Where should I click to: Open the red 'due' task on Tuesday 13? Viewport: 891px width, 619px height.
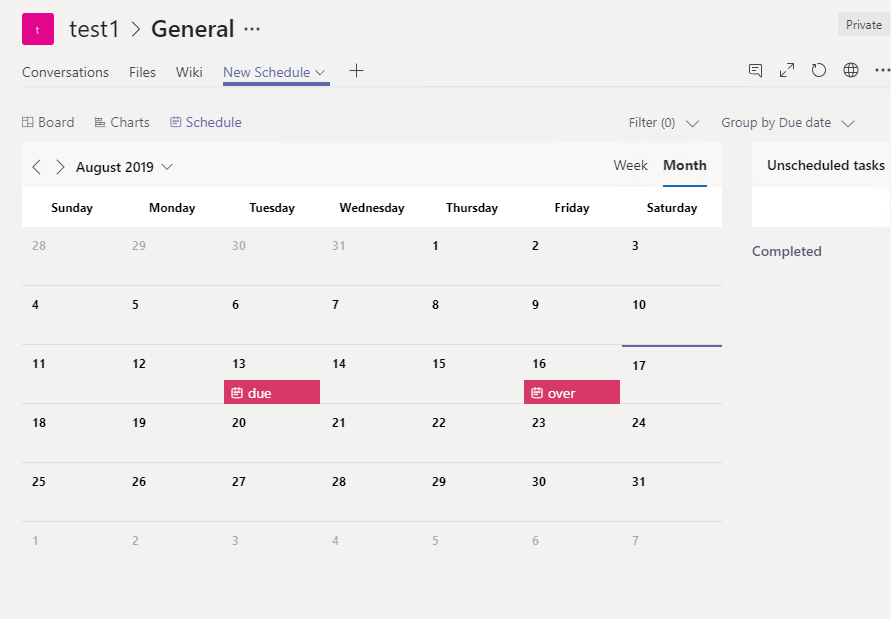click(x=271, y=393)
